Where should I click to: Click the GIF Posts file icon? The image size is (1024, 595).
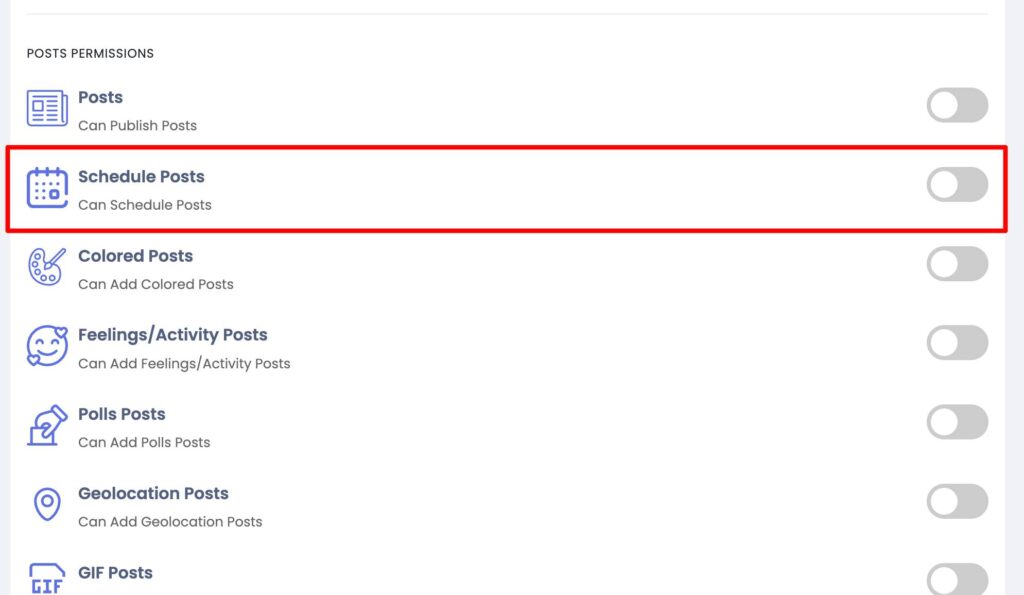(47, 579)
